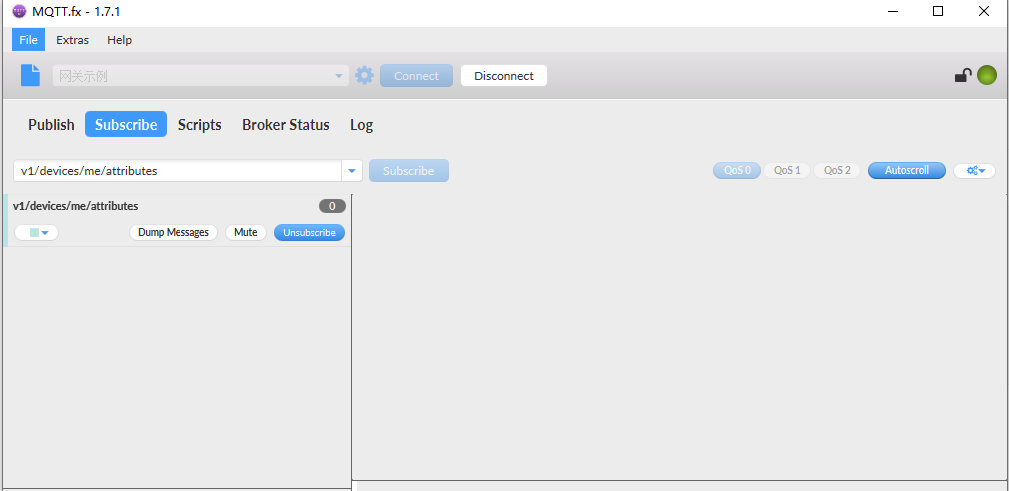Click Dump Messages button
The image size is (1009, 491).
(x=174, y=232)
